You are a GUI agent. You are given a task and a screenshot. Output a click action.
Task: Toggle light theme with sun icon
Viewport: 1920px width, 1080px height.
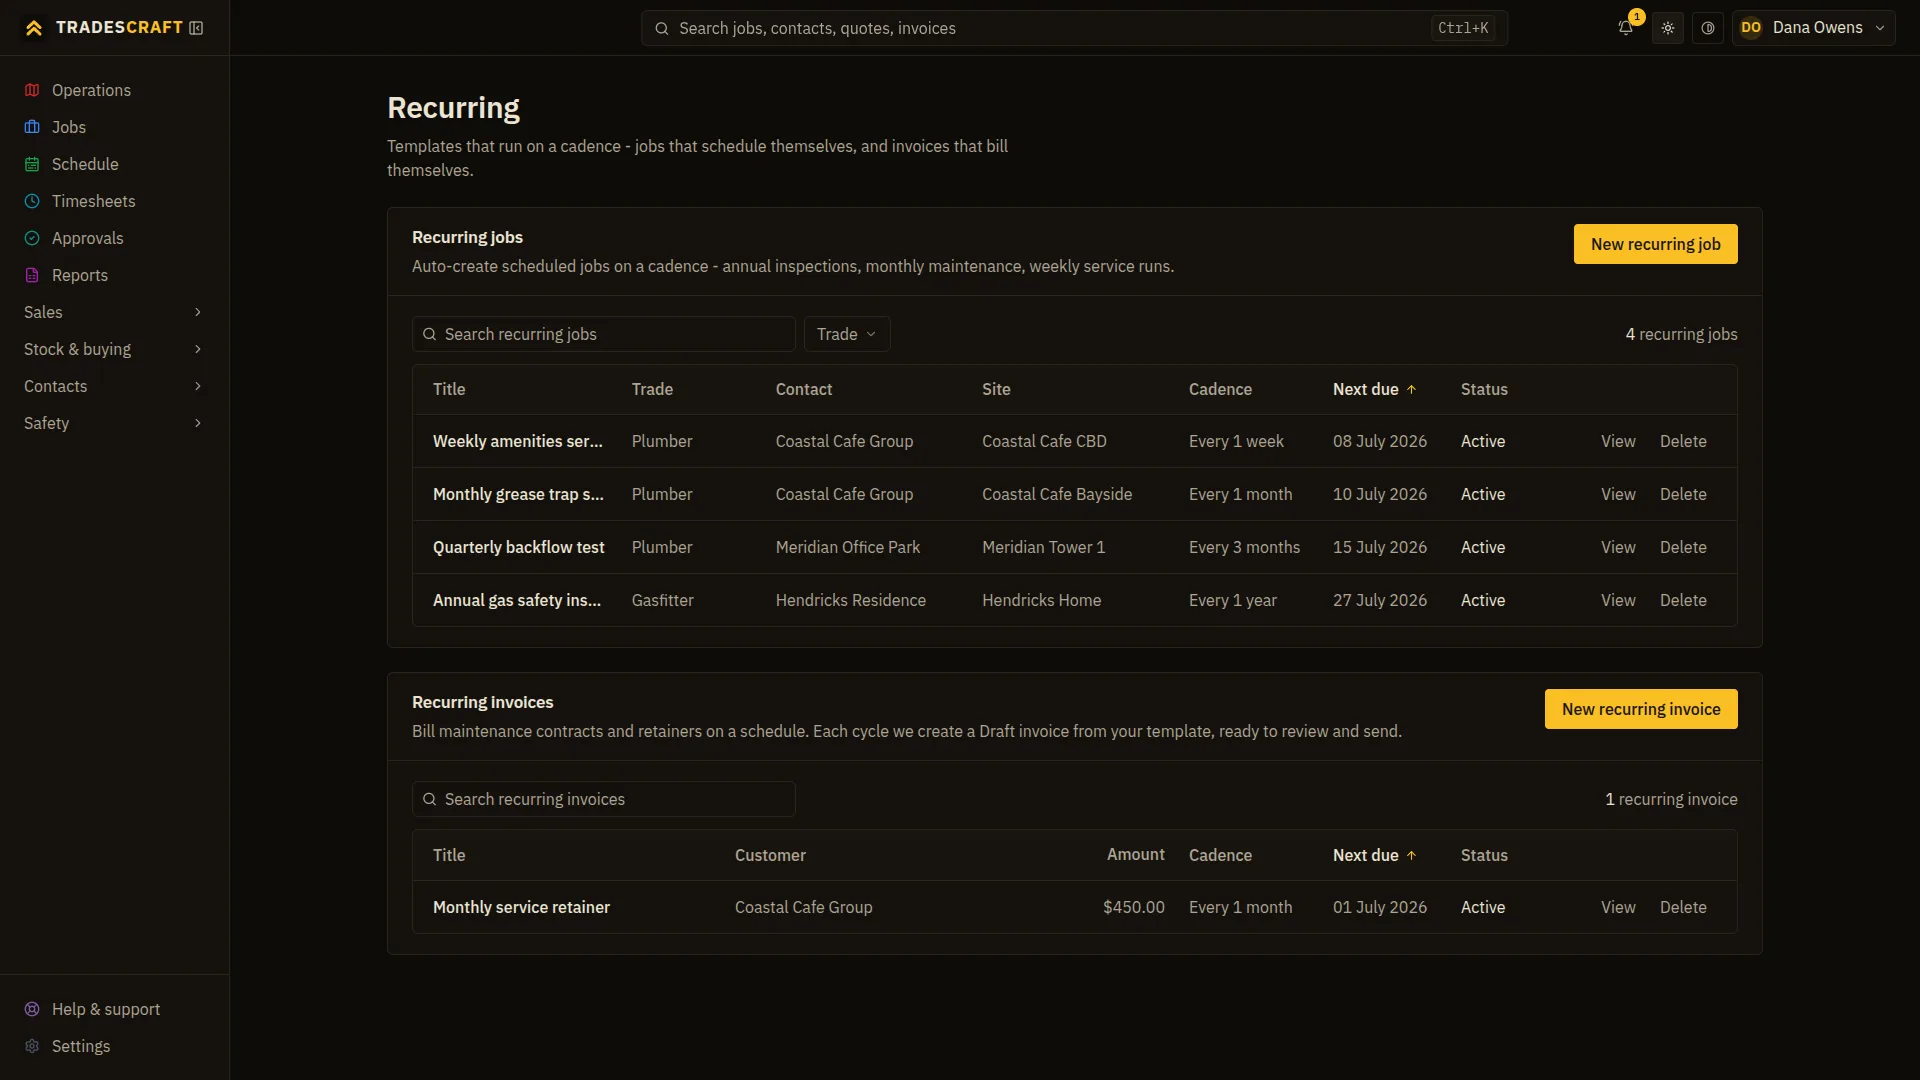pos(1668,28)
